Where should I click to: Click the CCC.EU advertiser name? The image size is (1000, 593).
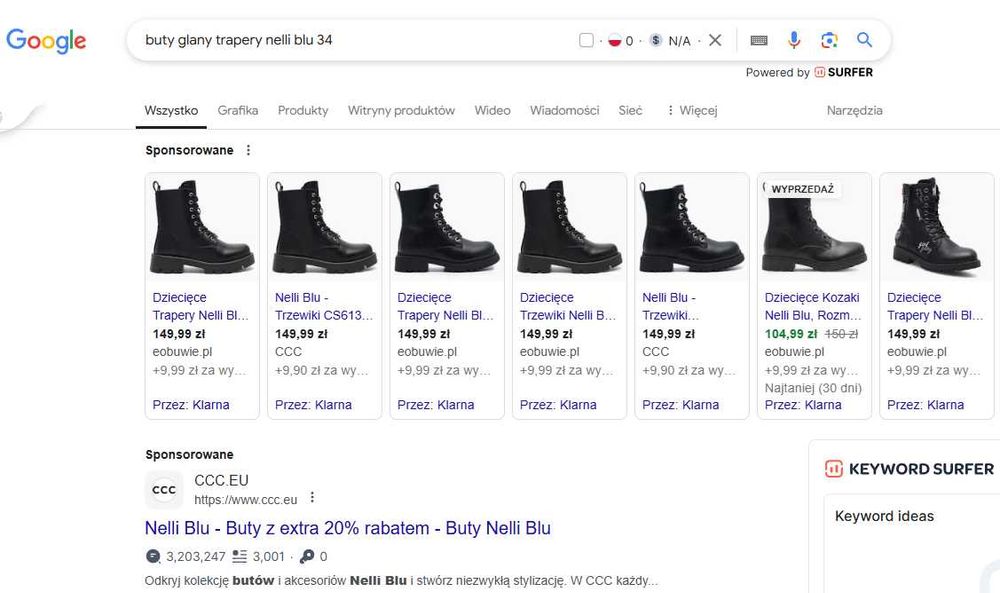pyautogui.click(x=221, y=480)
